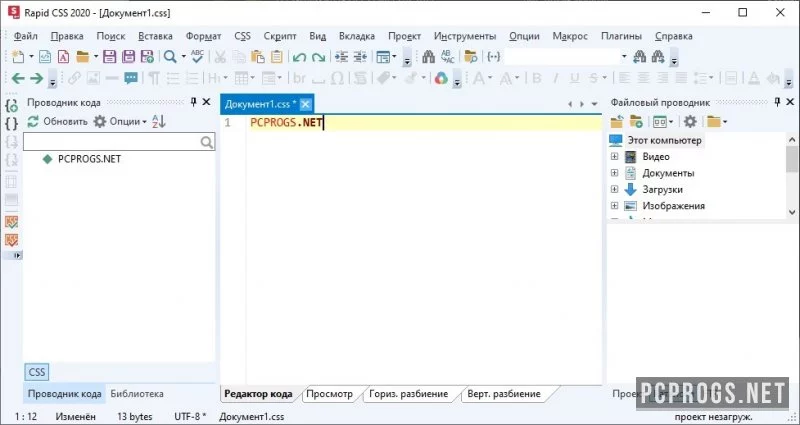Open the Правка menu
This screenshot has height=425, width=800.
[67, 36]
